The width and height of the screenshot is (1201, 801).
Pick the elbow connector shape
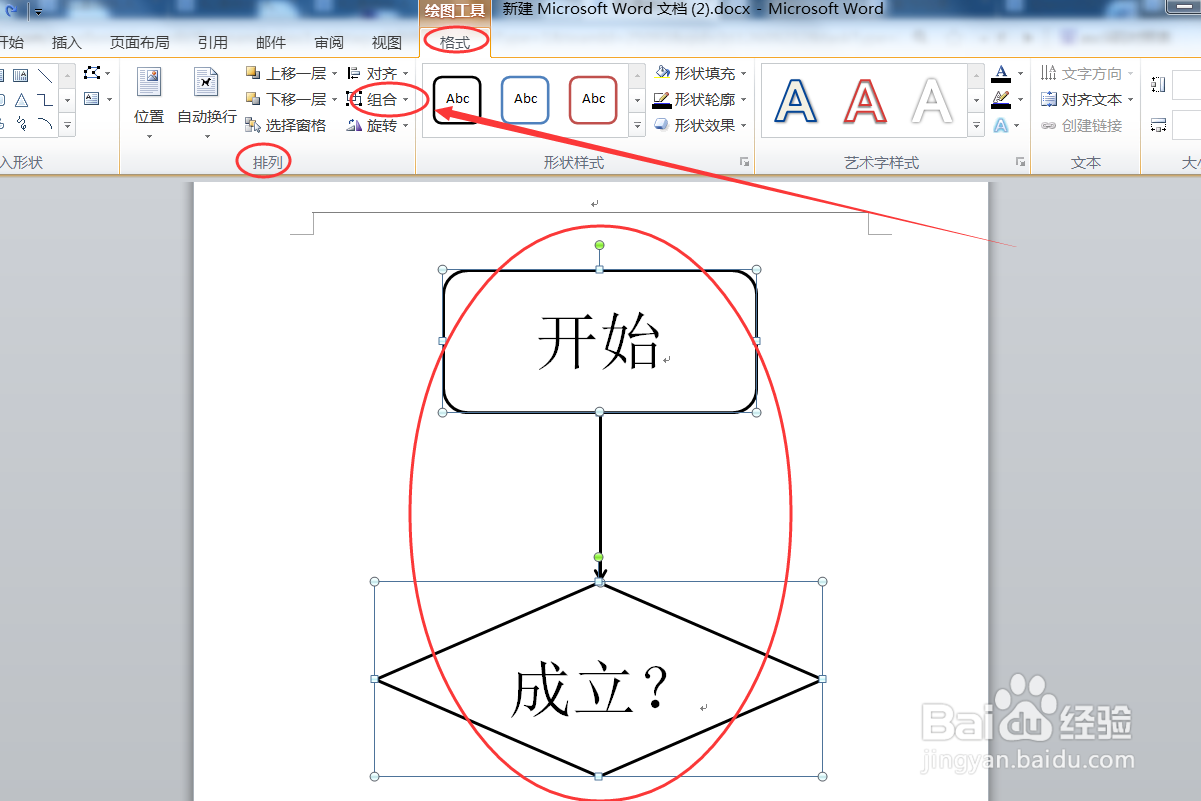pyautogui.click(x=45, y=99)
